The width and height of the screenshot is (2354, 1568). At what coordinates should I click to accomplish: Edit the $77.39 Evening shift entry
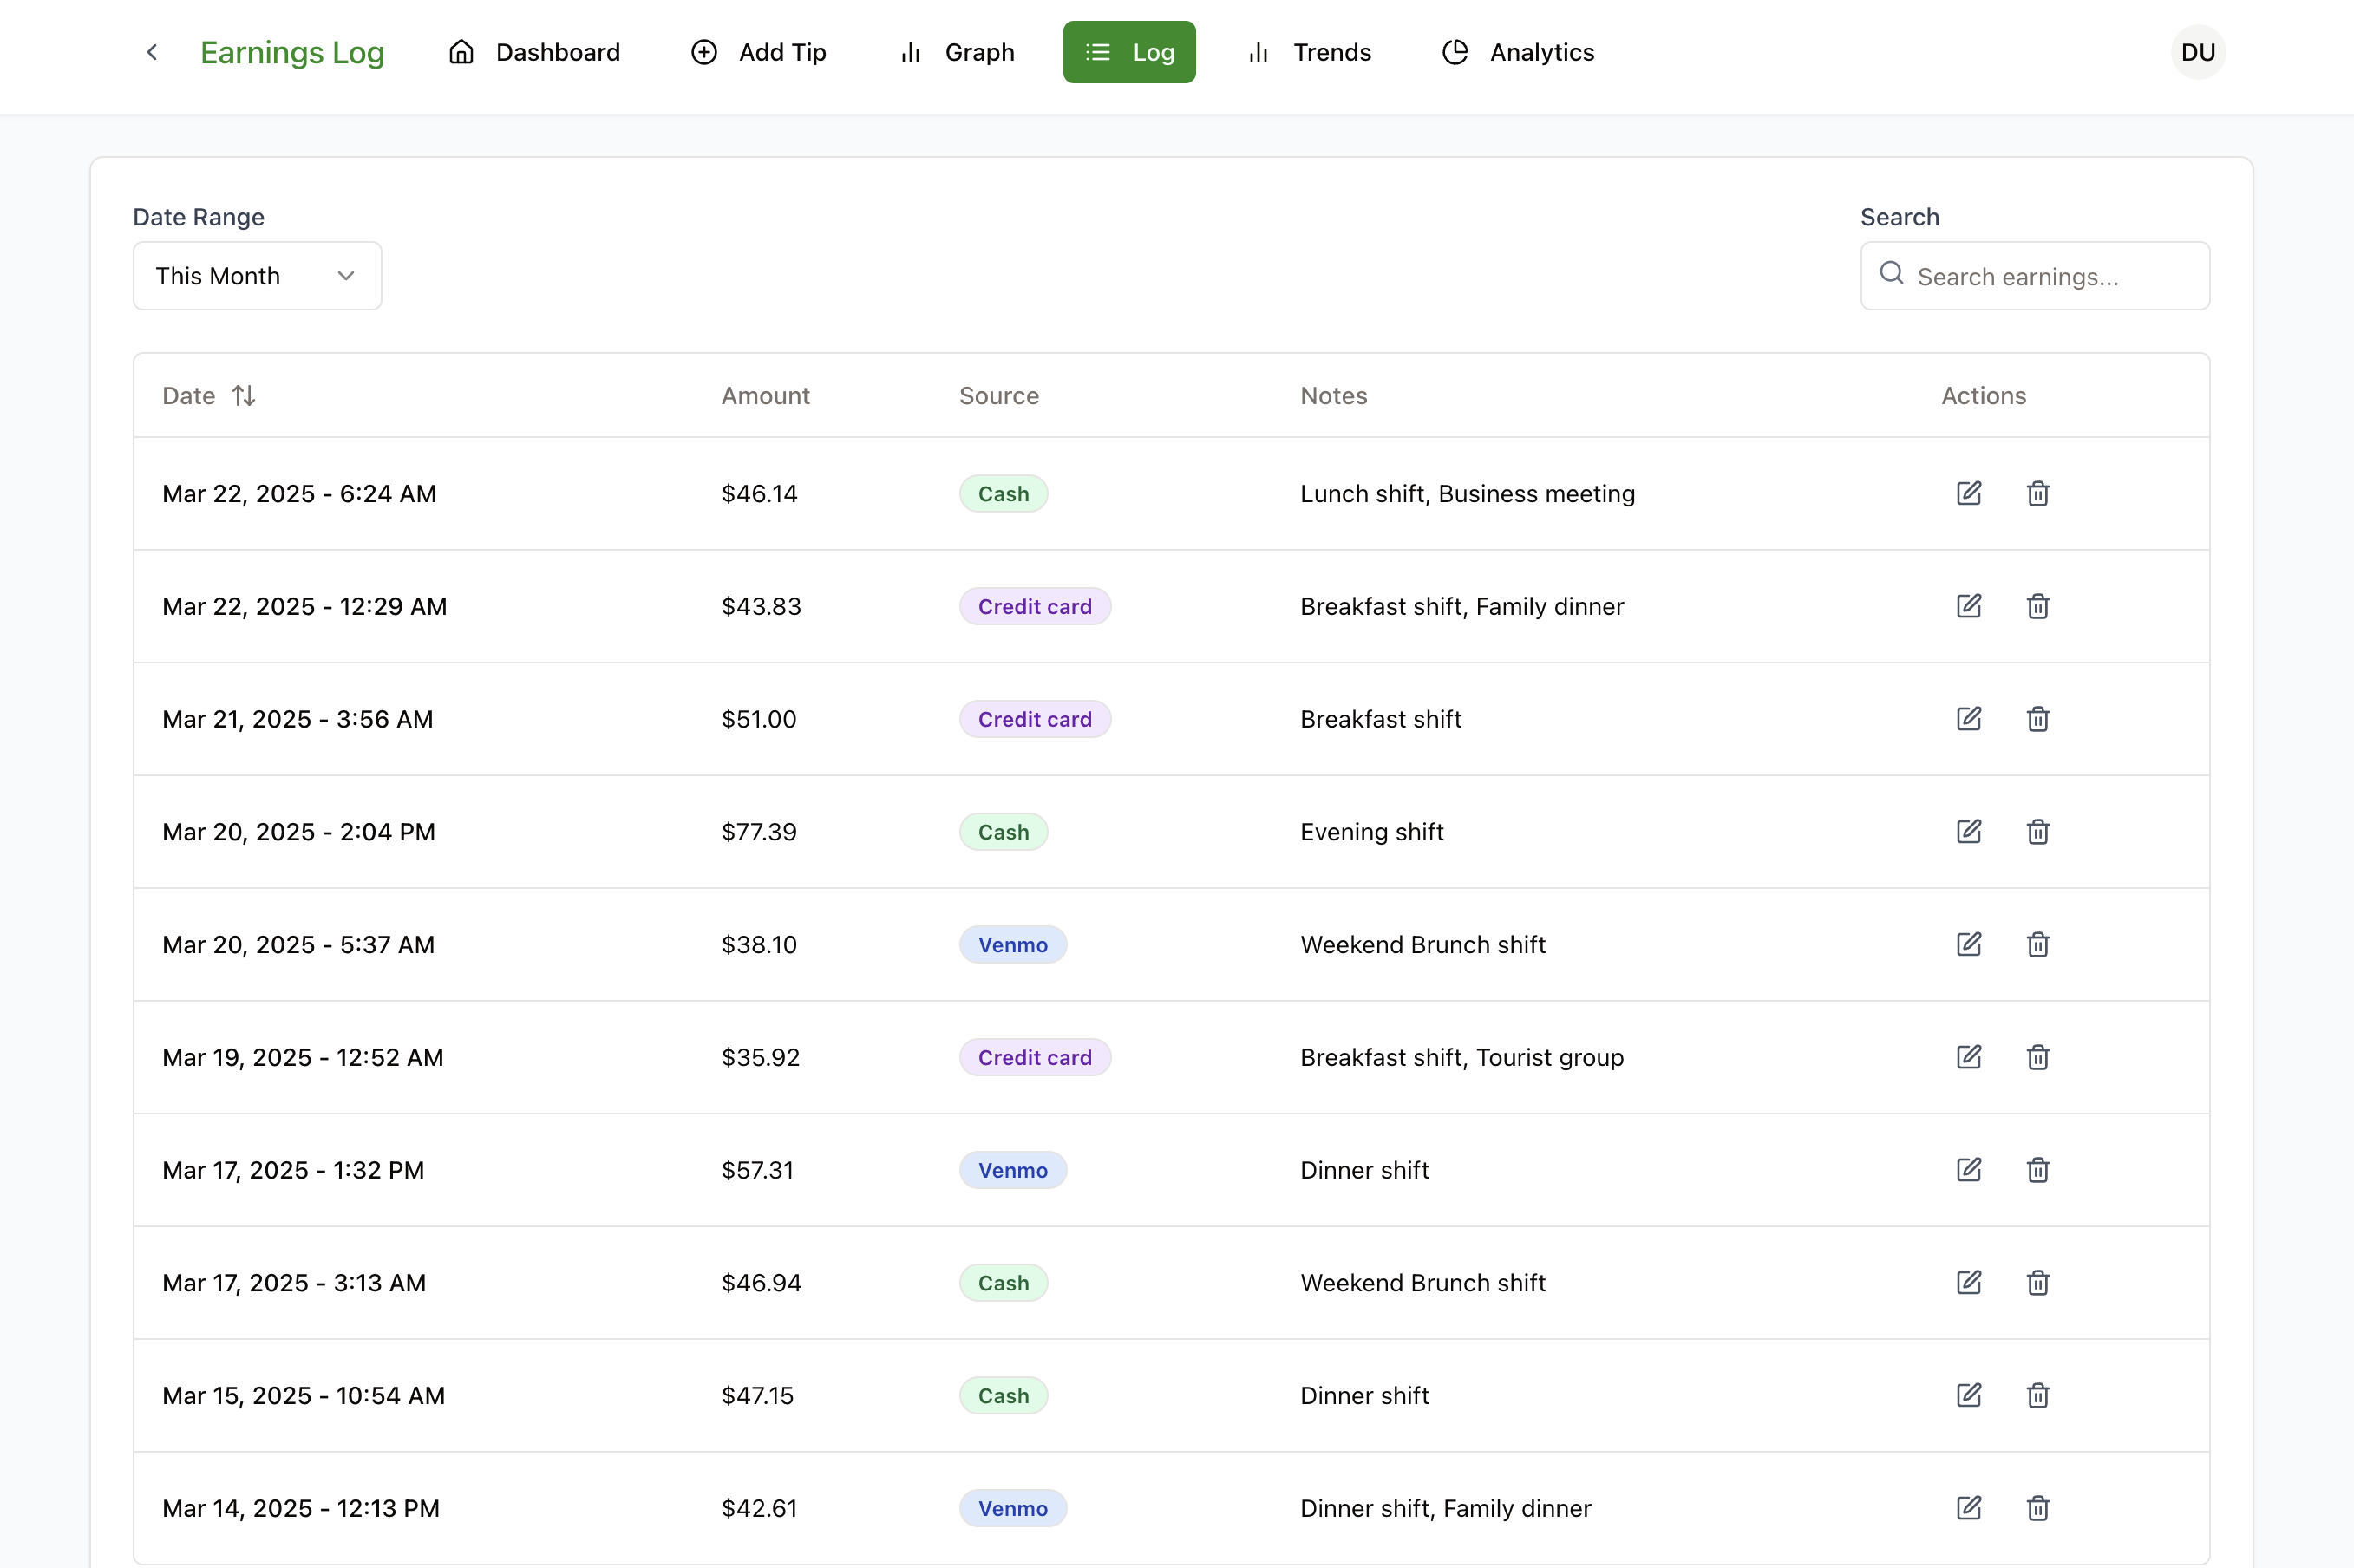(1968, 832)
